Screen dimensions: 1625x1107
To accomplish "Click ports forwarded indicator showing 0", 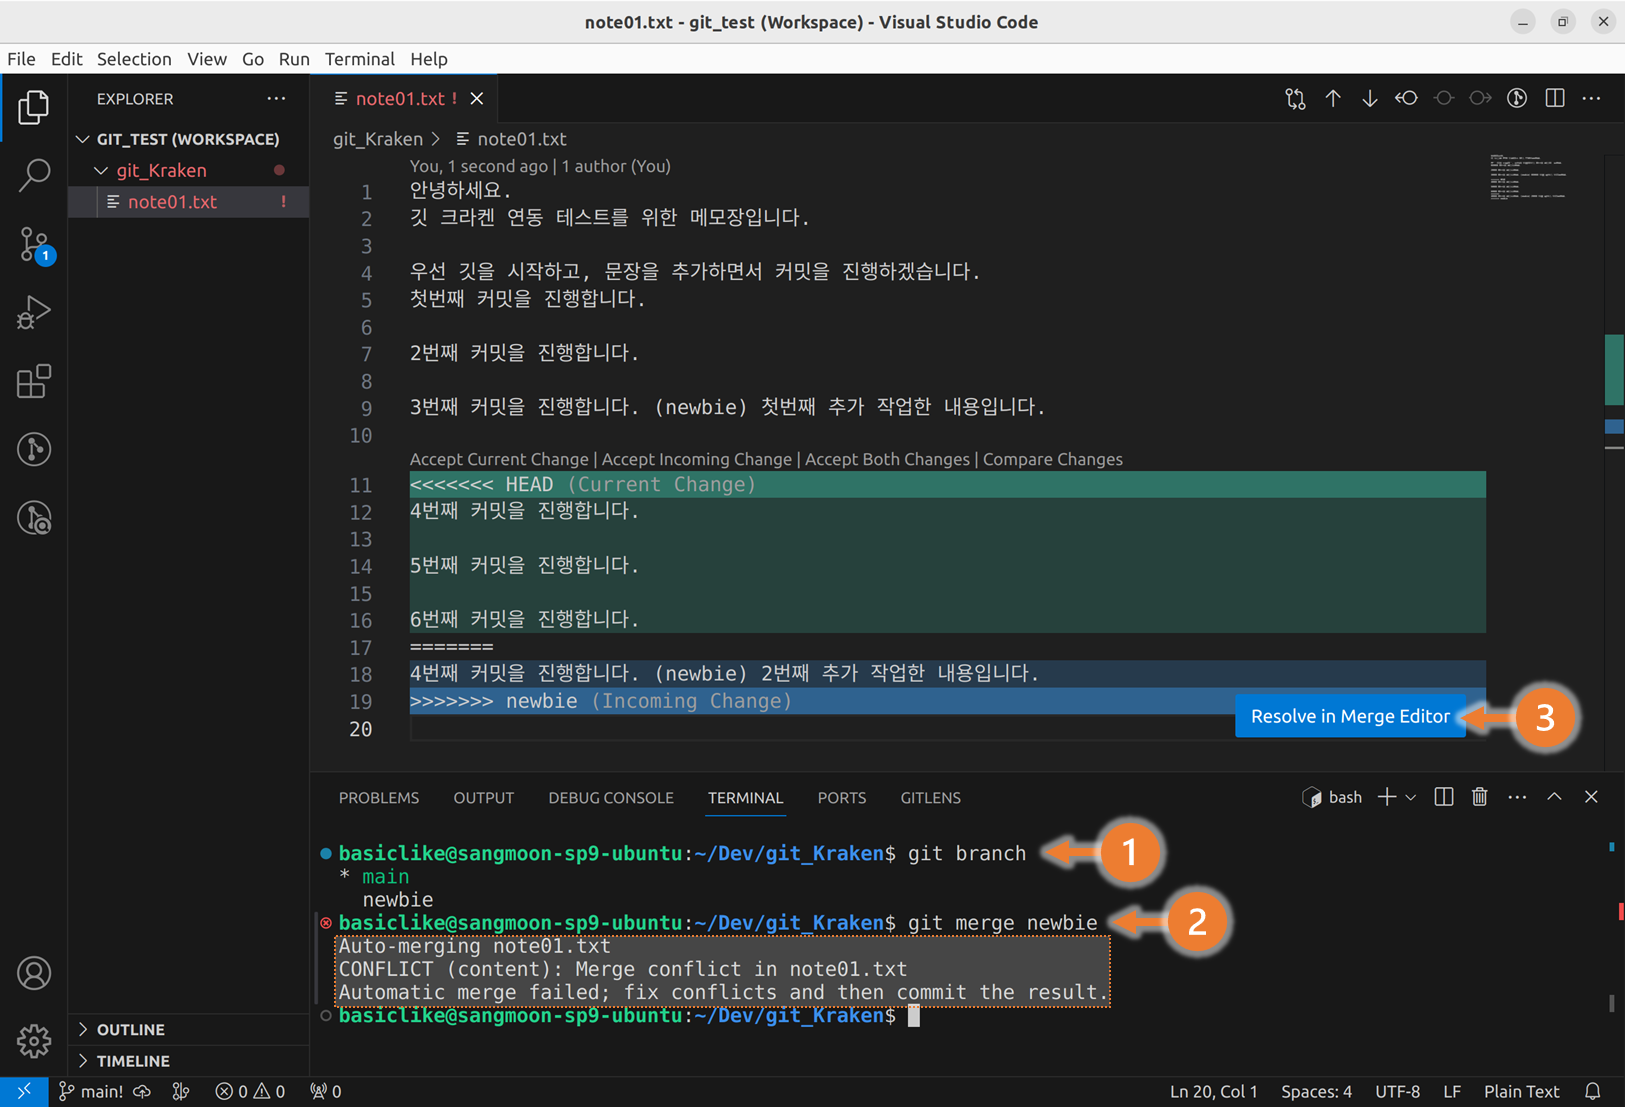I will [326, 1091].
